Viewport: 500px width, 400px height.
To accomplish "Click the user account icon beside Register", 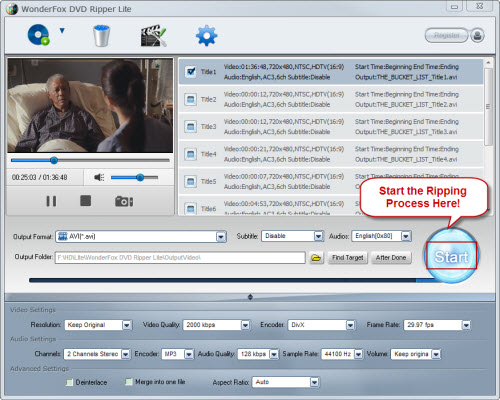I will 477,35.
